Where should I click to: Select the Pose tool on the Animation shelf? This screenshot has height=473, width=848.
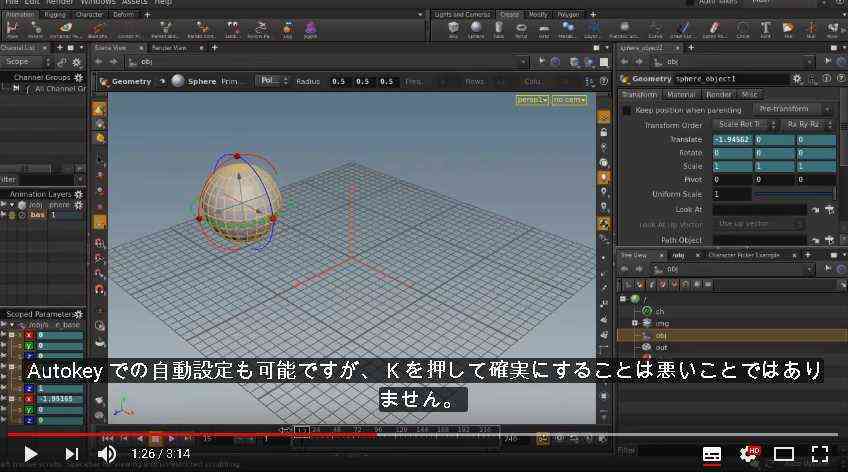coord(12,29)
